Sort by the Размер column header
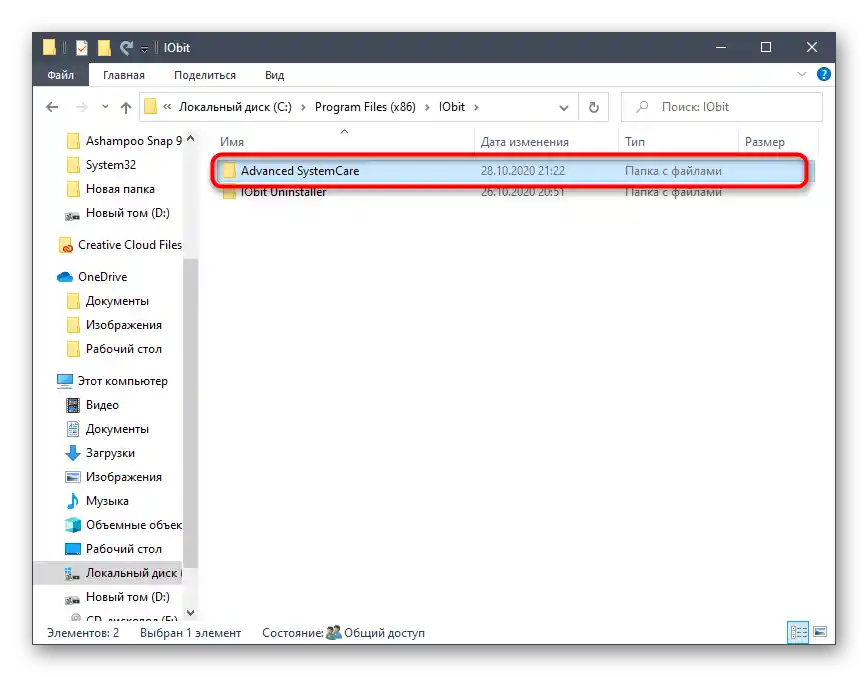 [778, 142]
